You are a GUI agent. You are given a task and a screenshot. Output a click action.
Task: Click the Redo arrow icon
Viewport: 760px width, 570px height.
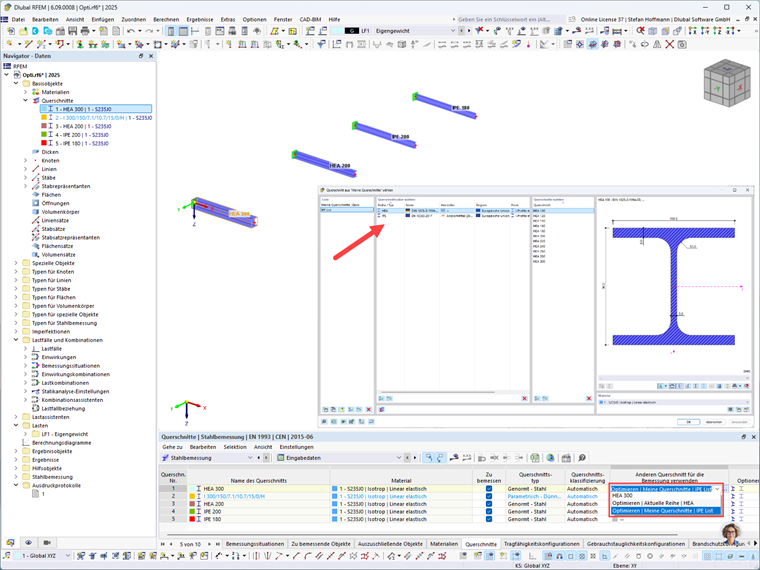click(x=149, y=31)
